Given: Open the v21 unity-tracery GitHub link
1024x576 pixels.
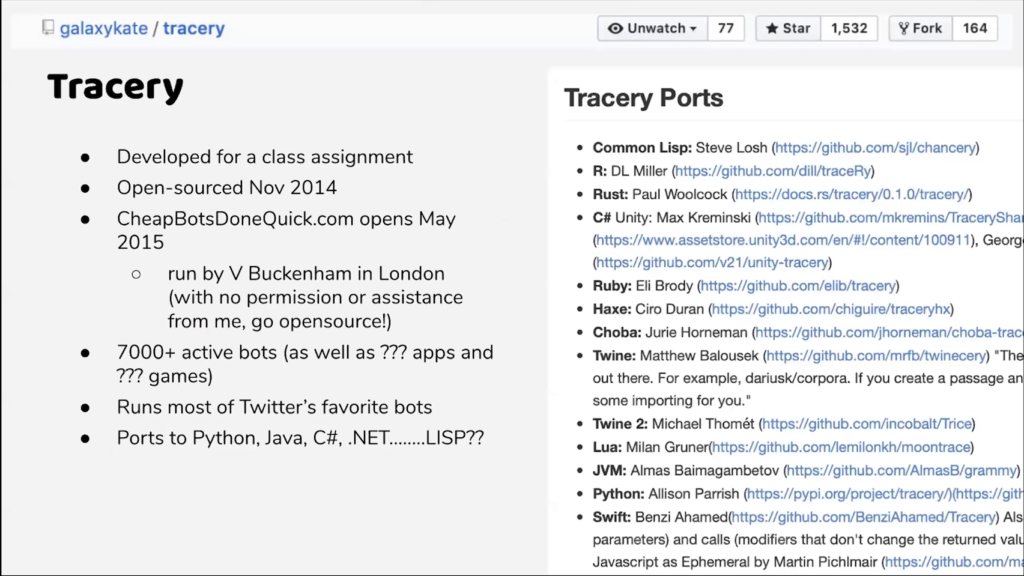Looking at the screenshot, I should [x=712, y=263].
